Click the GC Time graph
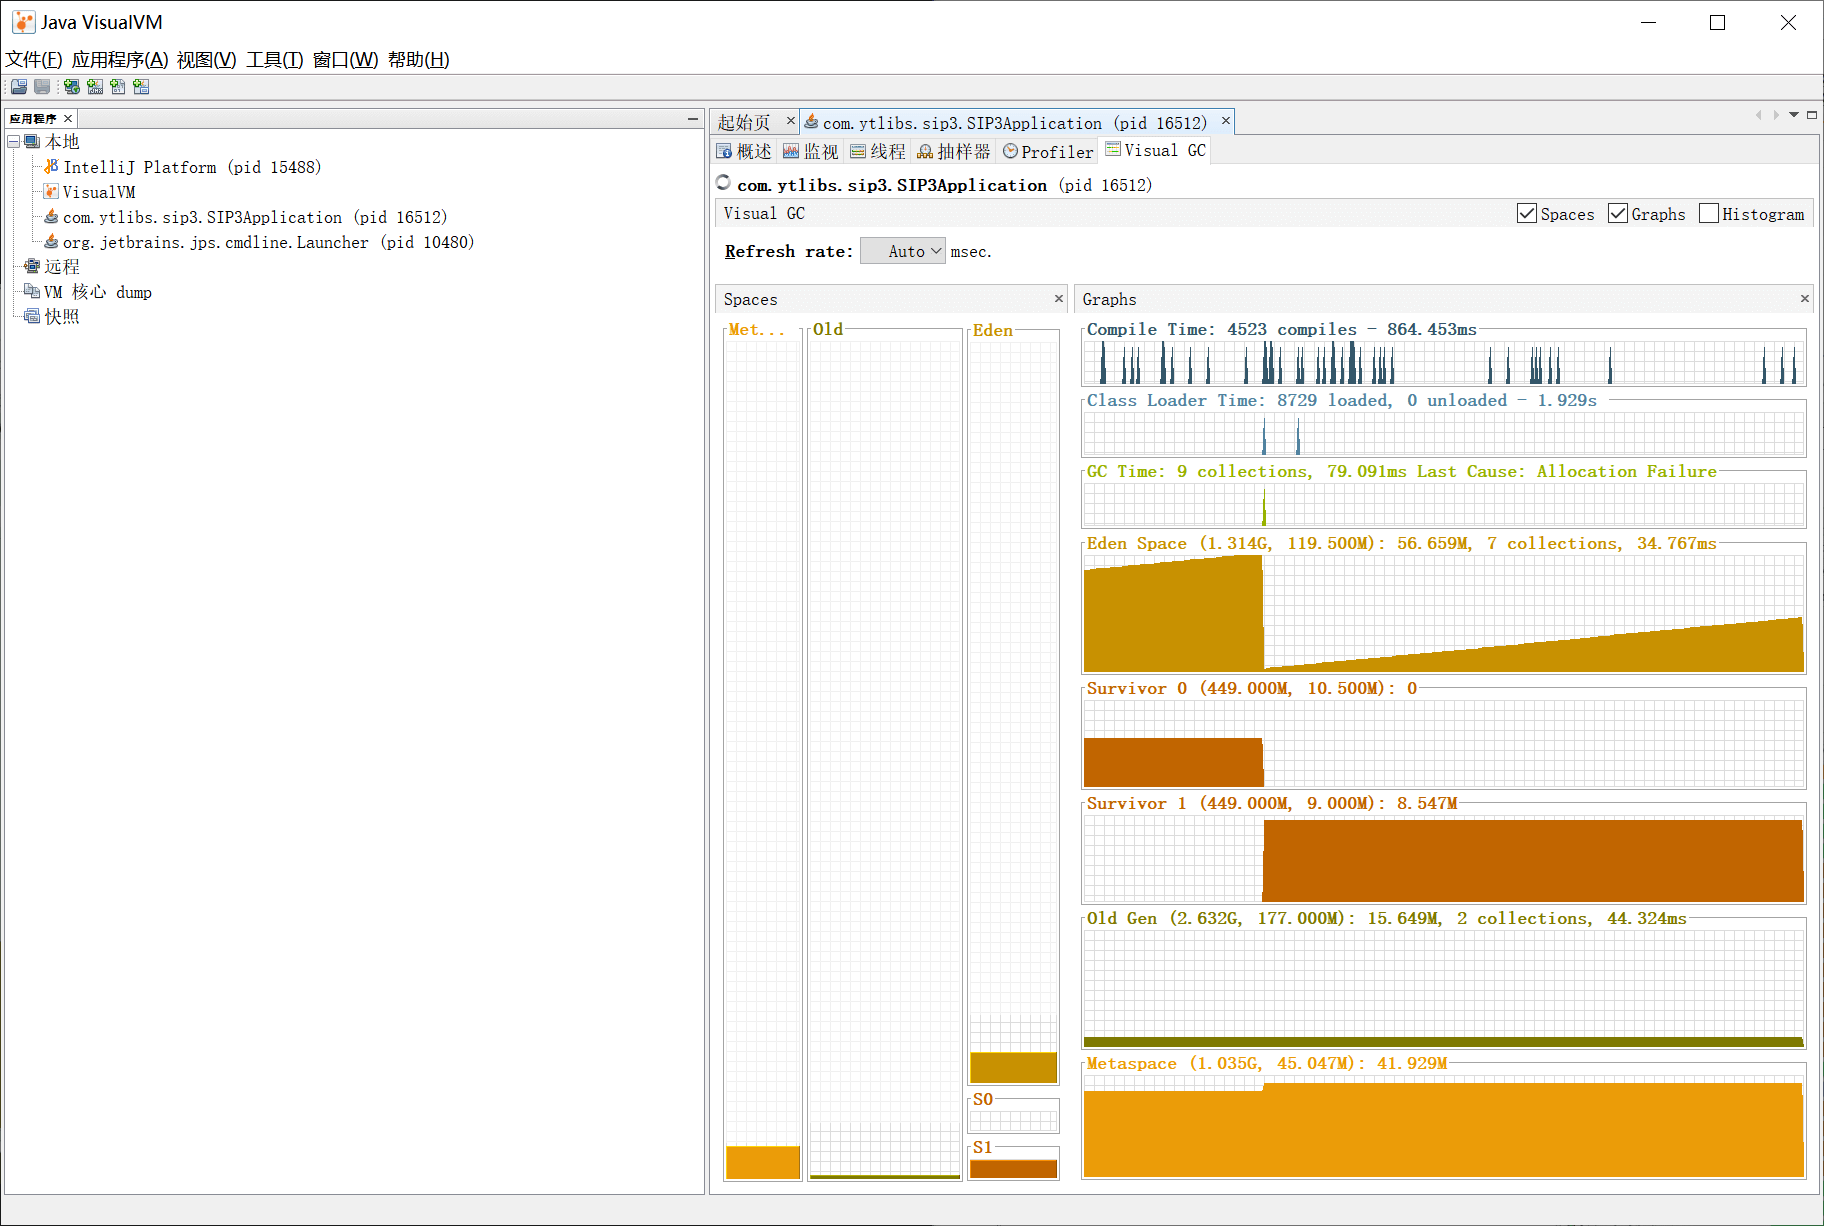This screenshot has width=1824, height=1226. [x=1444, y=505]
